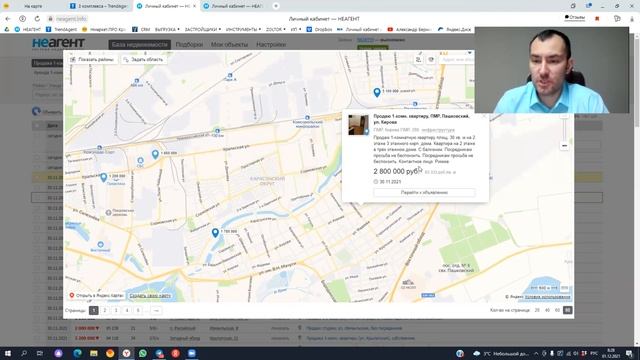Open 'Dropbox' bookmark
Screen dimensions: 640x360
pos(319,29)
